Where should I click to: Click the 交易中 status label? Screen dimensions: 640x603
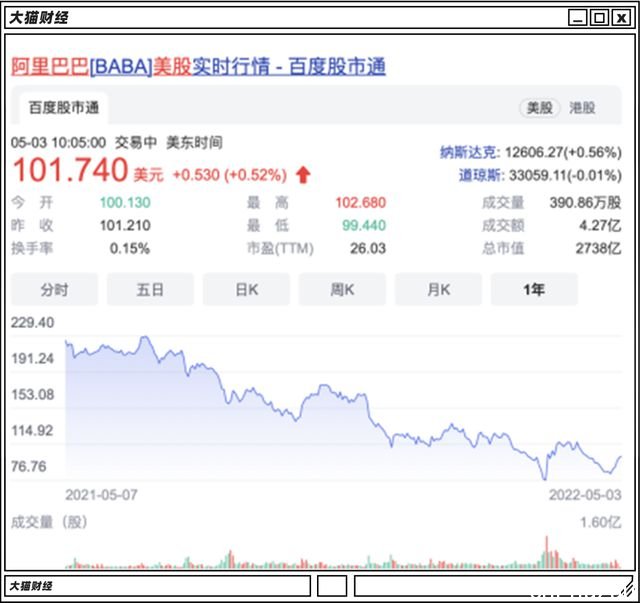136,142
